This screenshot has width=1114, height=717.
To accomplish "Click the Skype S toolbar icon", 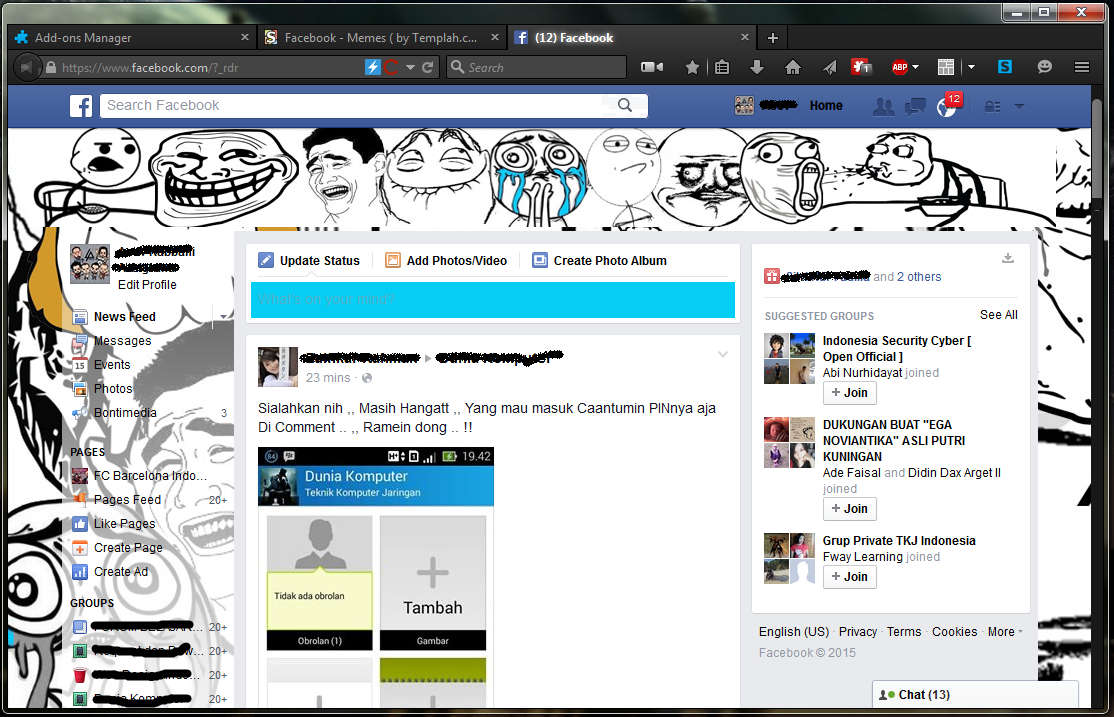I will tap(1005, 67).
